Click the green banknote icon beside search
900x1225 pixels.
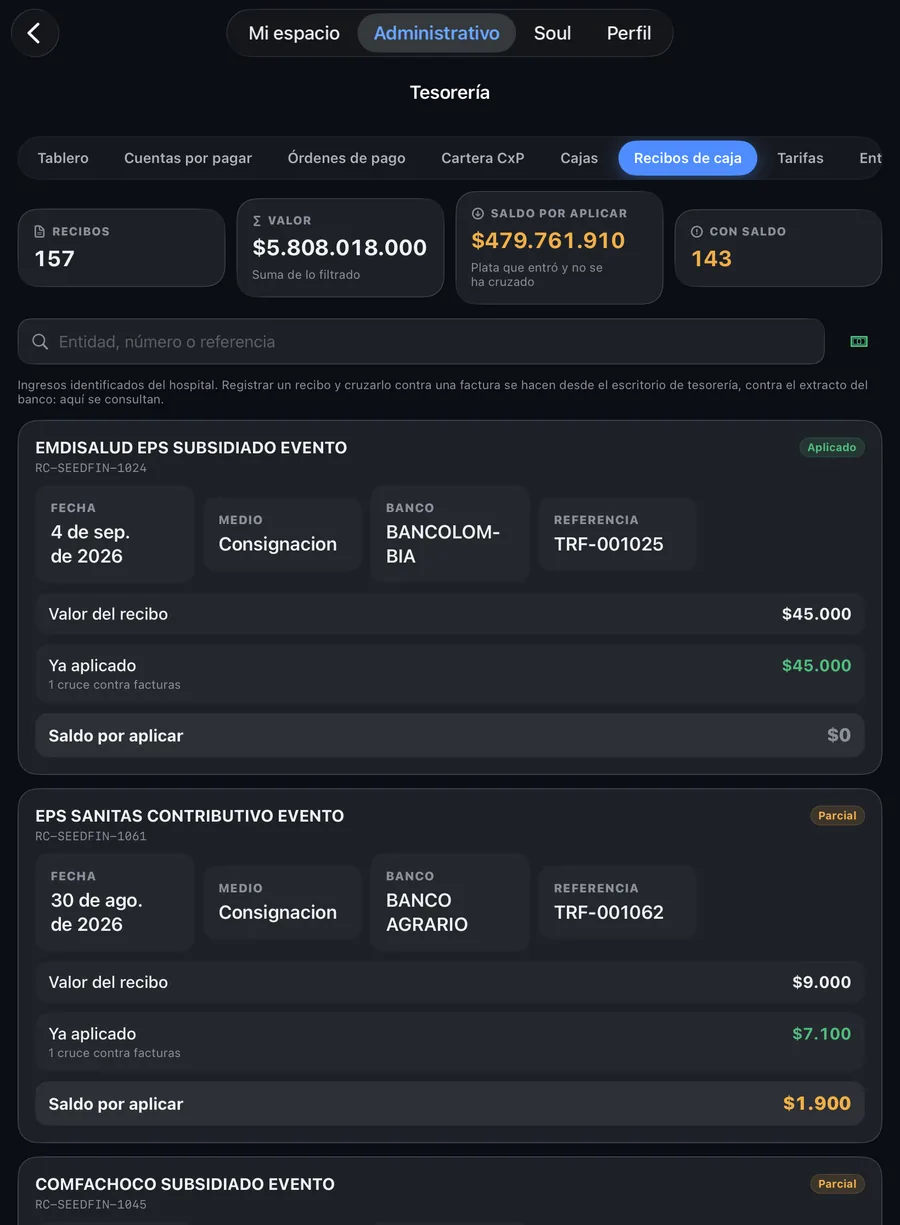[859, 341]
